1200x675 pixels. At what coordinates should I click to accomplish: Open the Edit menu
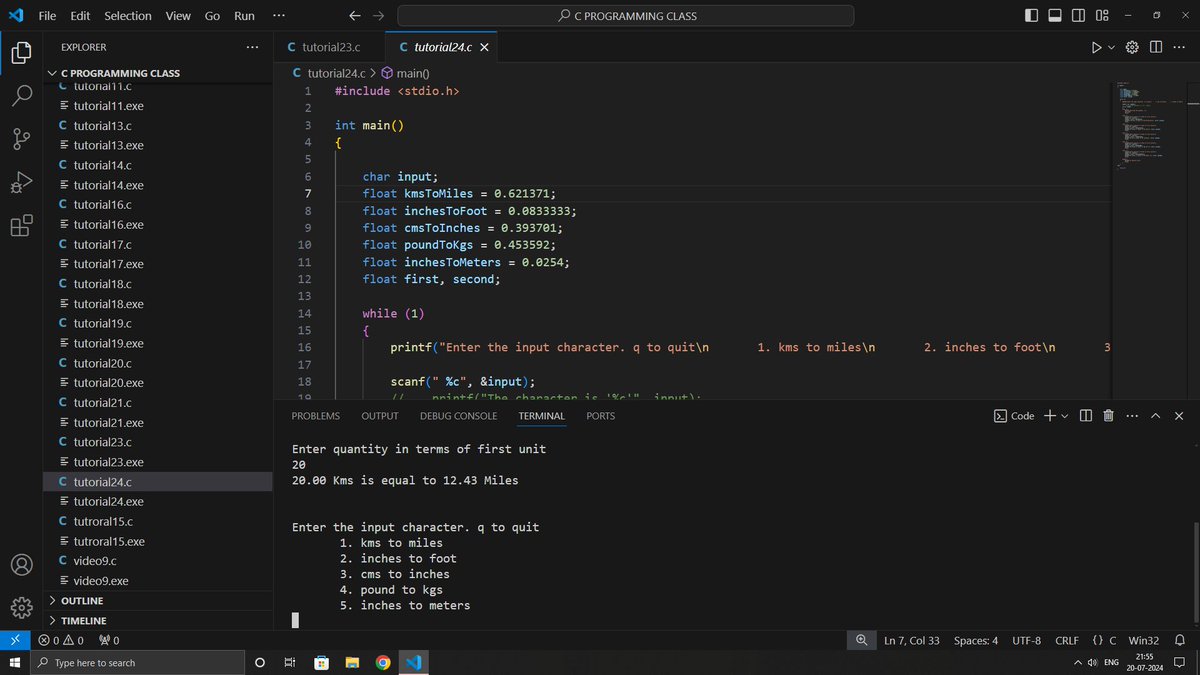80,16
